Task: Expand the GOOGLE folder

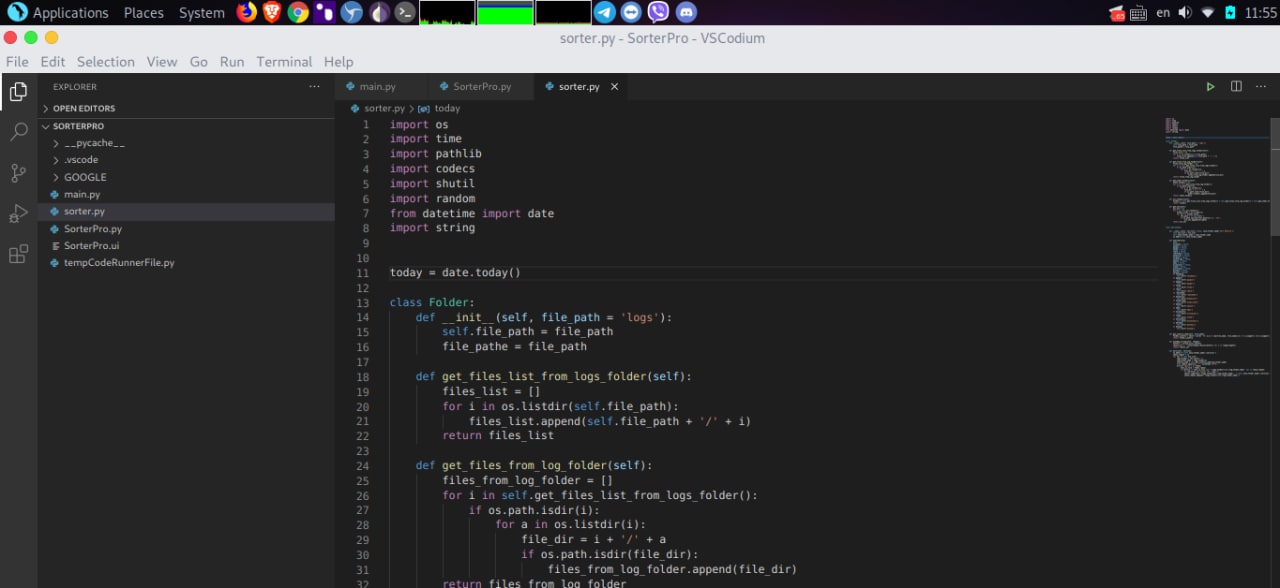Action: point(85,177)
